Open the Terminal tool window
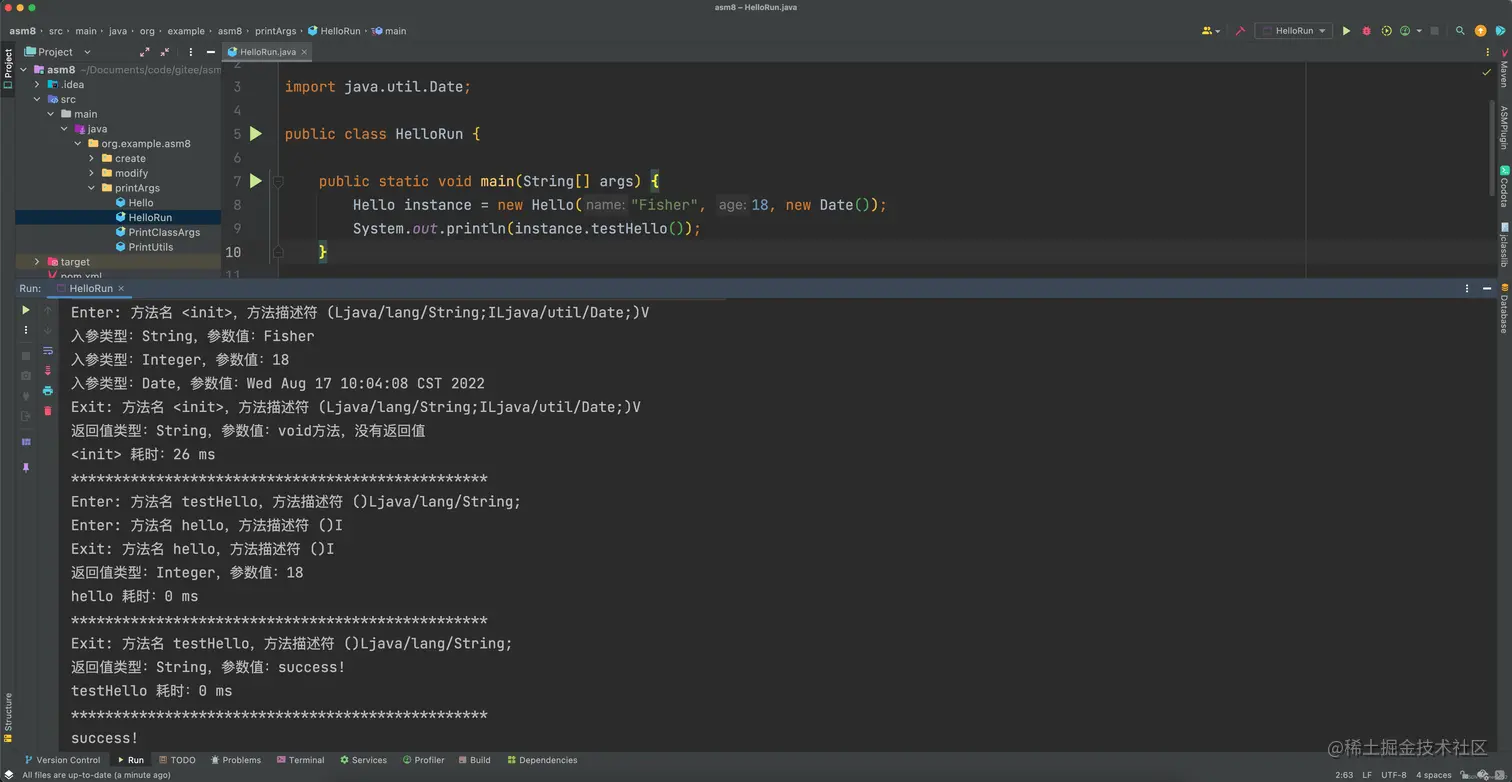 pyautogui.click(x=300, y=760)
